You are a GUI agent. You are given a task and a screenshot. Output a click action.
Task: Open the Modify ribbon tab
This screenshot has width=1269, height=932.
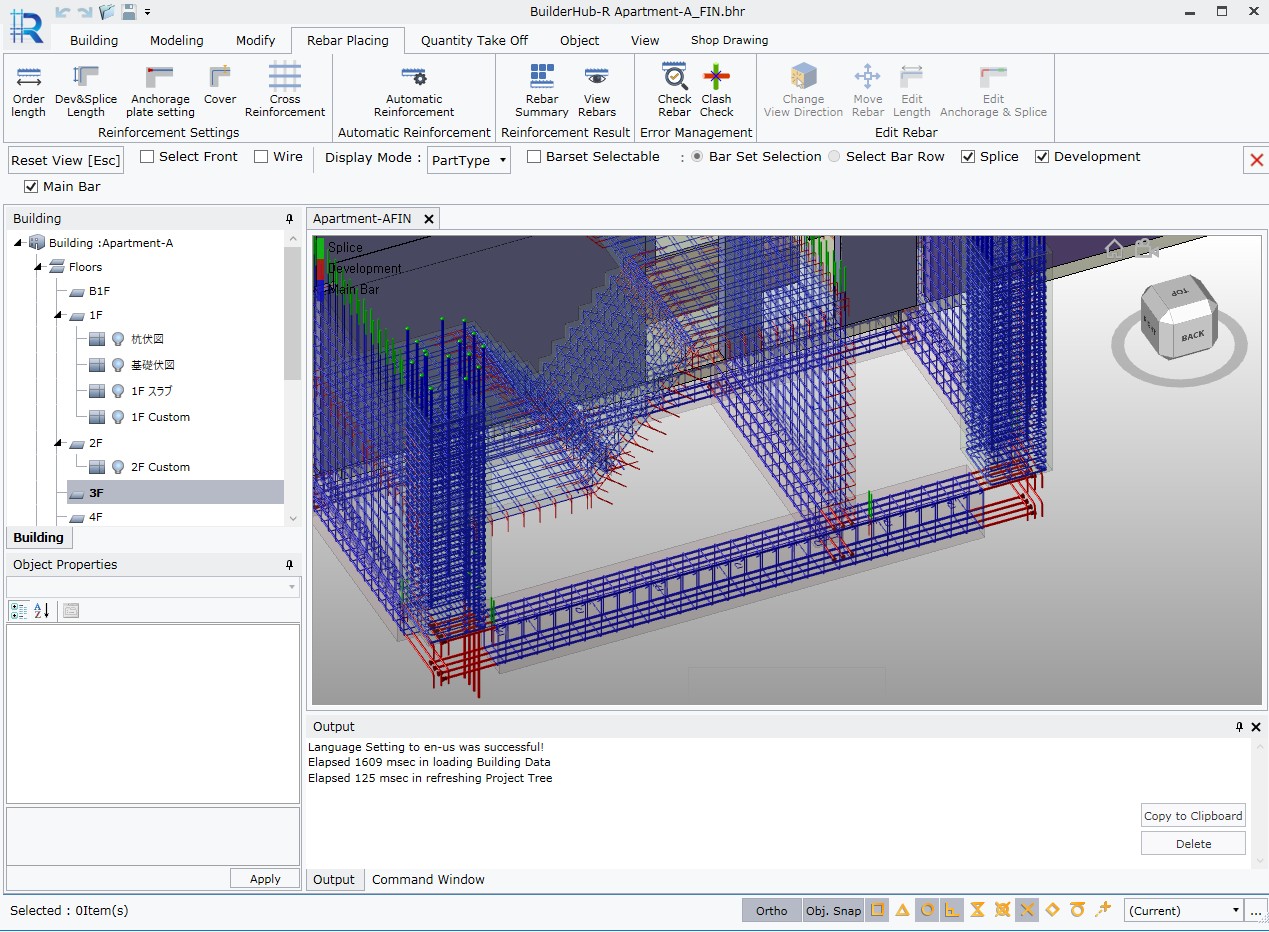tap(255, 40)
